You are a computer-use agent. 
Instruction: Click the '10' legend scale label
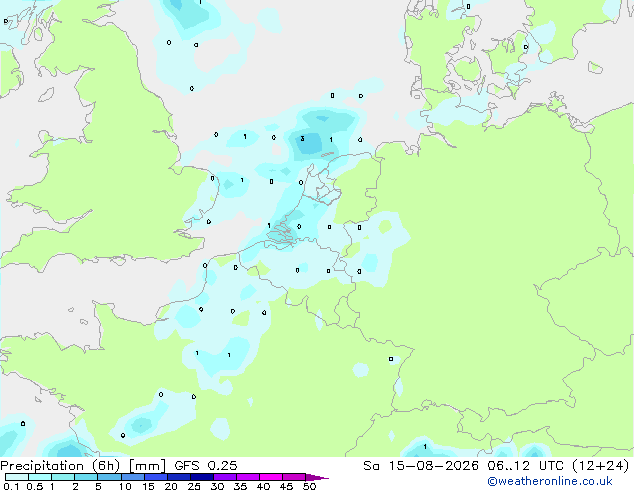pyautogui.click(x=125, y=486)
